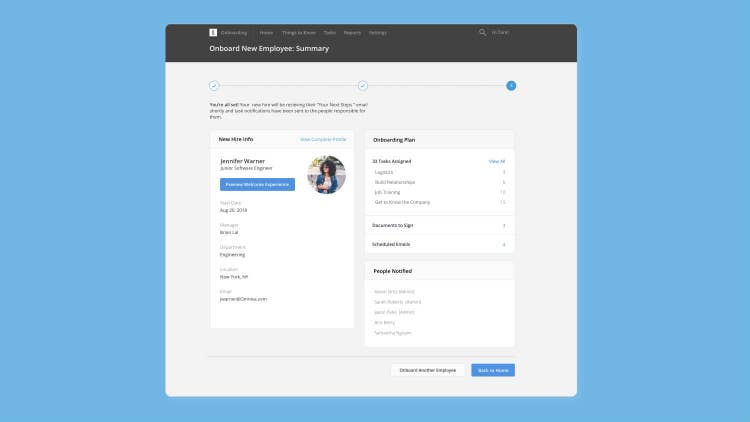
Task: Open the user greeting menu
Action: pos(500,32)
